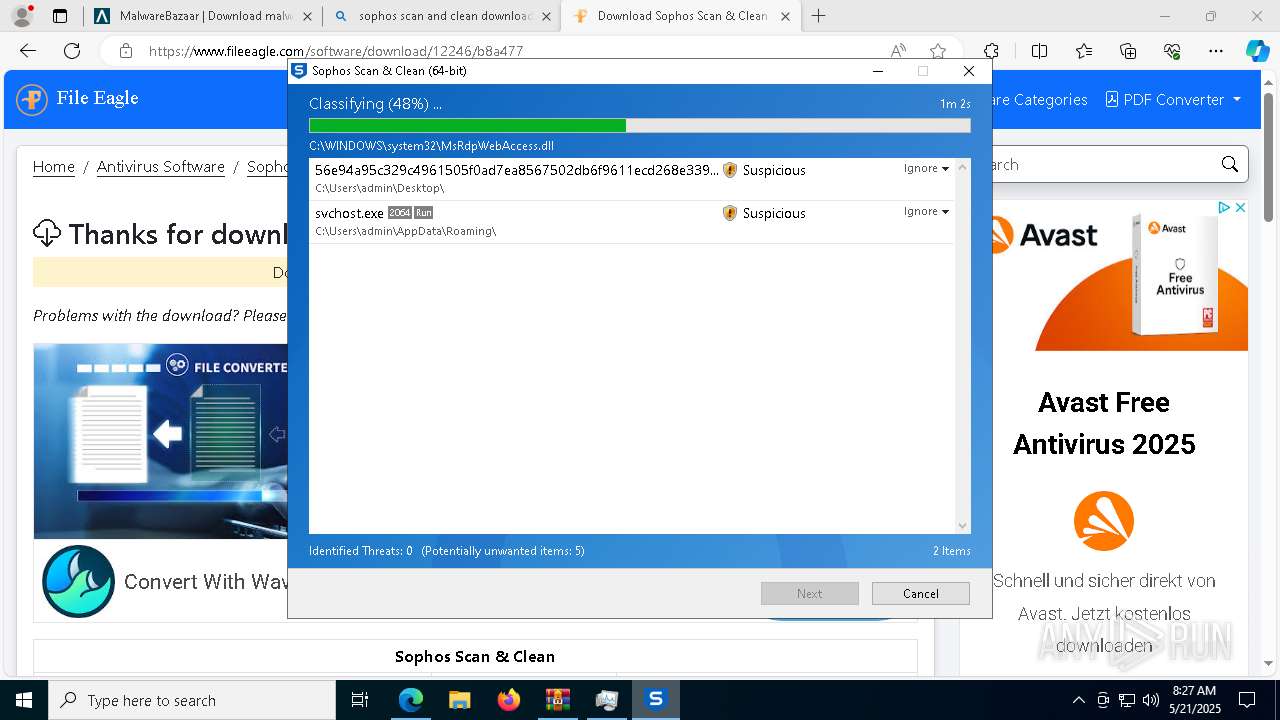
Task: Open tab actions menu icon in Edge
Action: pos(60,16)
